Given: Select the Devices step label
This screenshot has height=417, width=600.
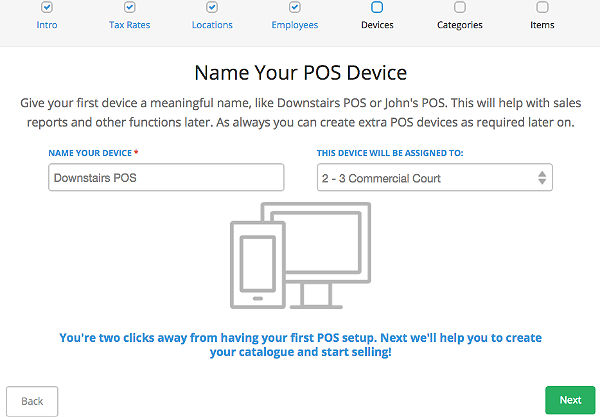Looking at the screenshot, I should tap(377, 25).
